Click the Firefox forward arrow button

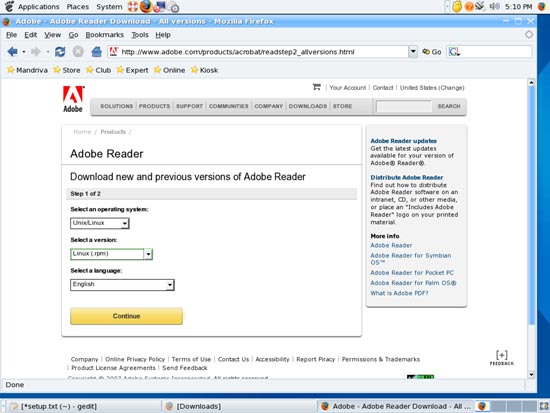point(35,52)
